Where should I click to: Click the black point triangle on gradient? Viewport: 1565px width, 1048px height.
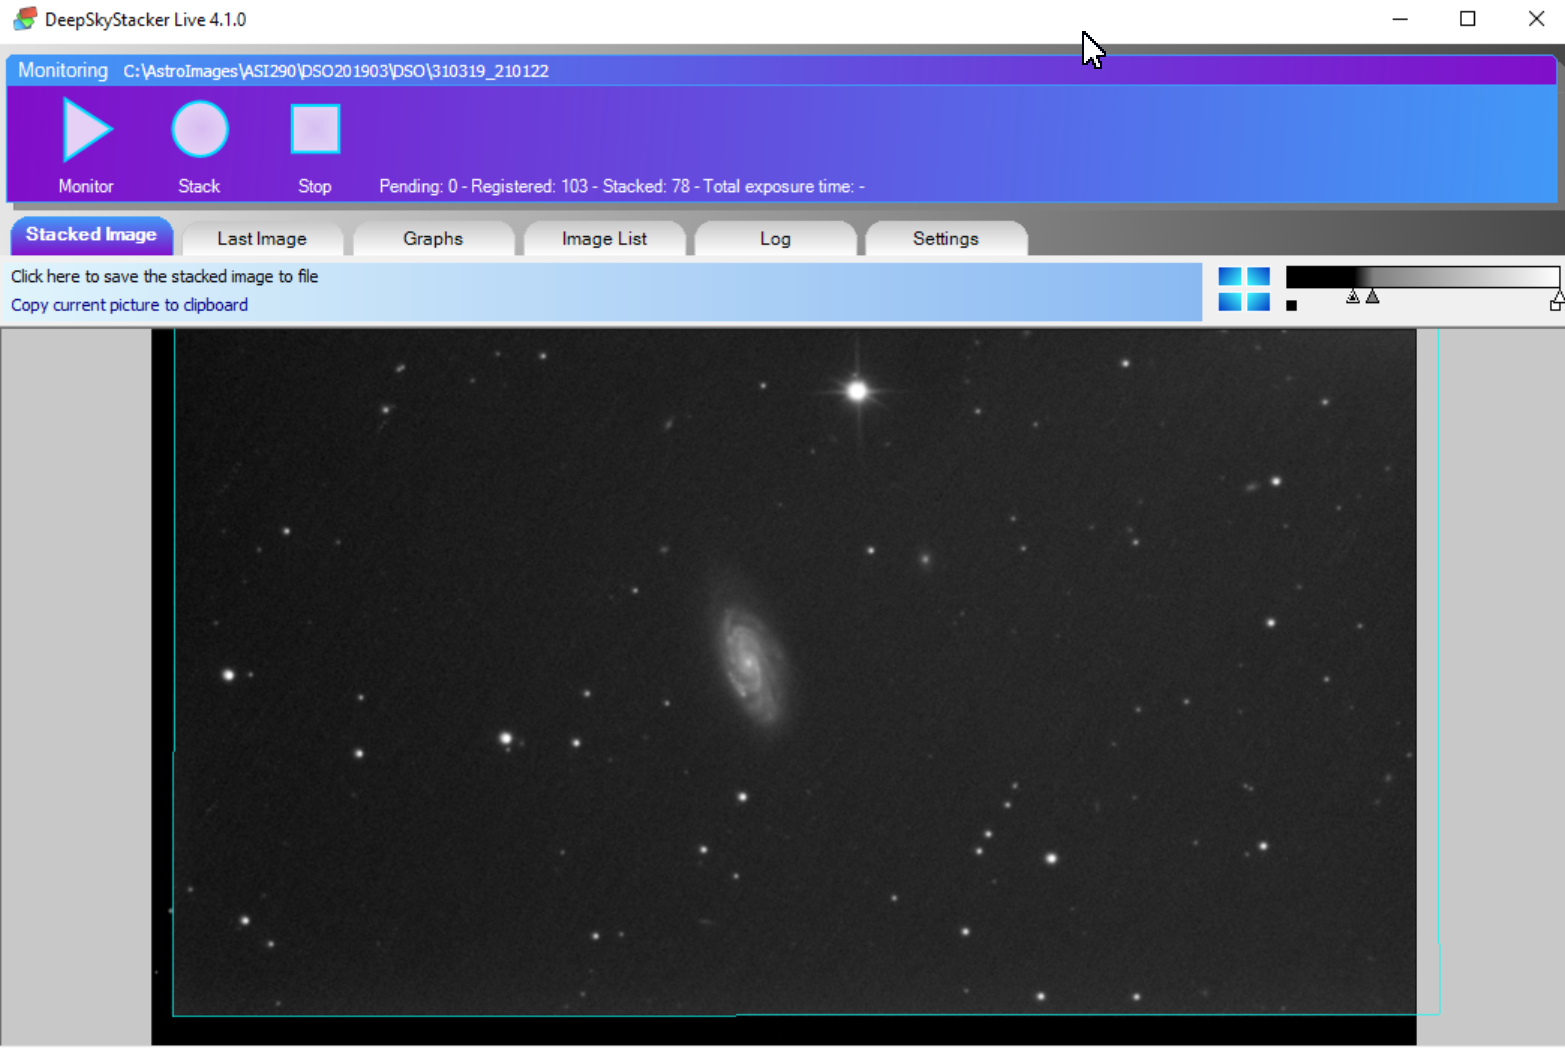(x=1352, y=296)
